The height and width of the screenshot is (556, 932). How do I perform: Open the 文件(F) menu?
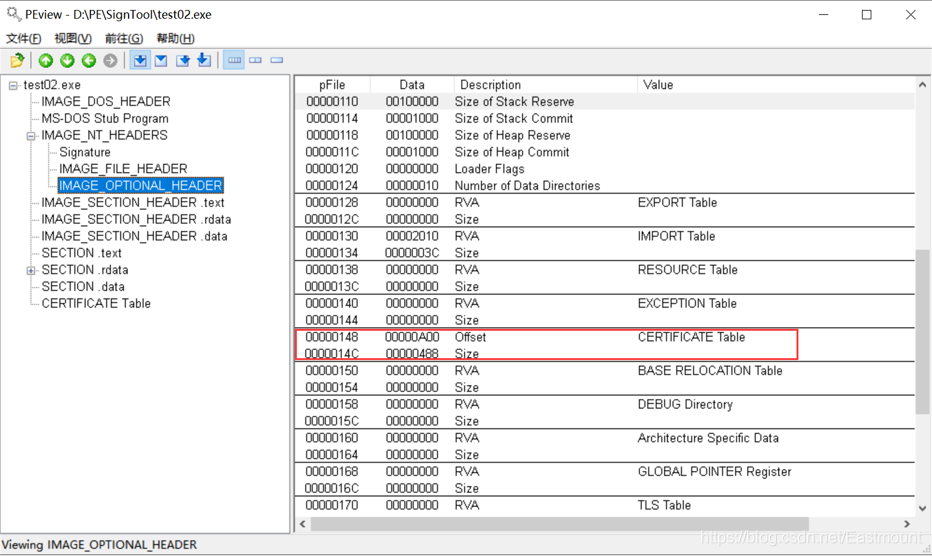24,39
